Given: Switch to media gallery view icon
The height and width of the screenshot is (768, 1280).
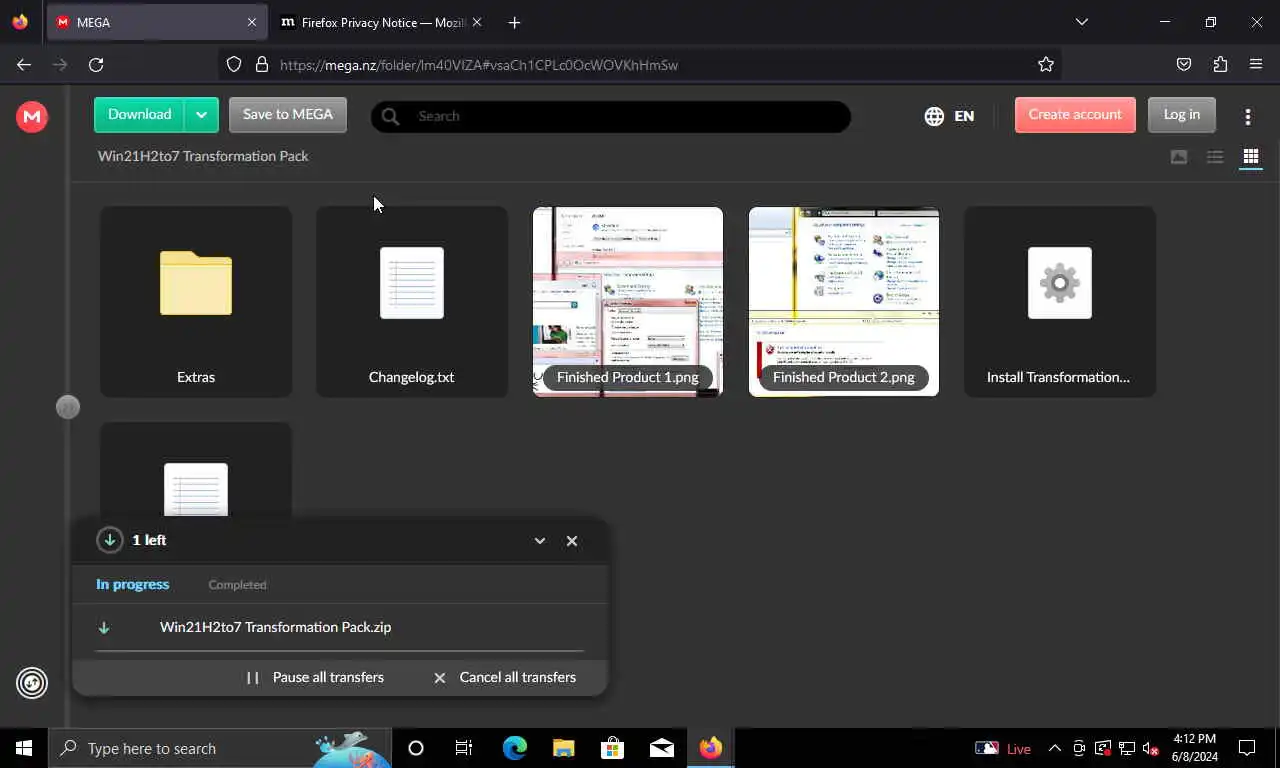Looking at the screenshot, I should click(x=1179, y=157).
